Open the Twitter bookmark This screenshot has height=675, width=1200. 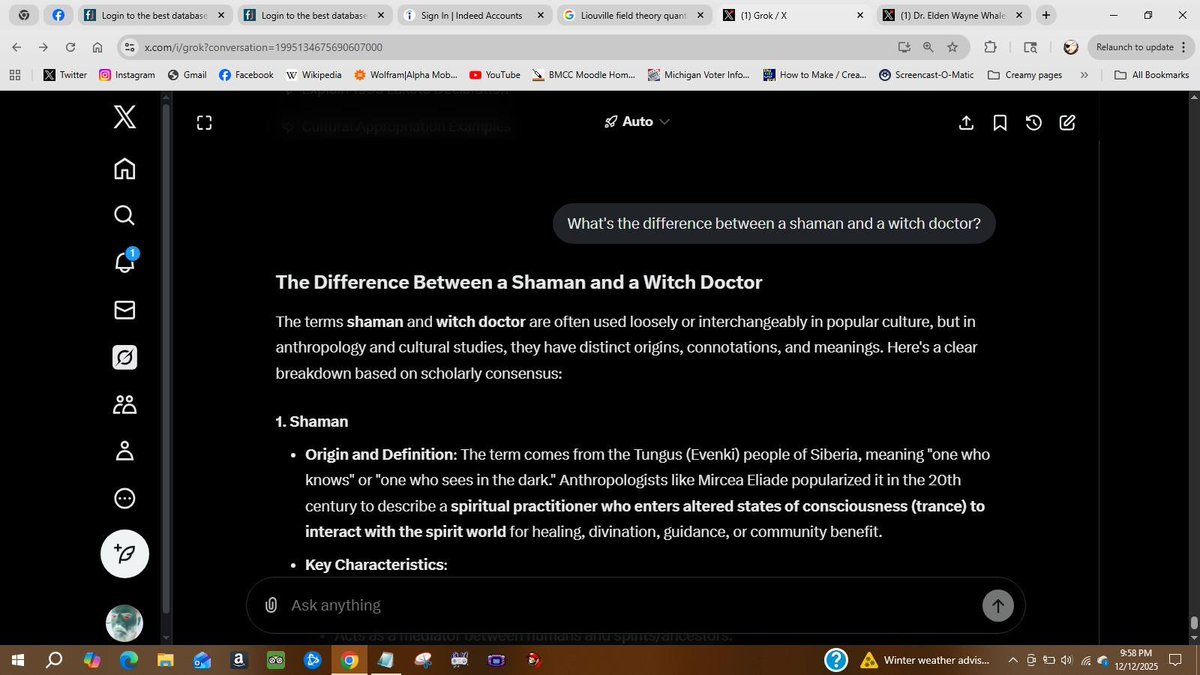point(65,75)
